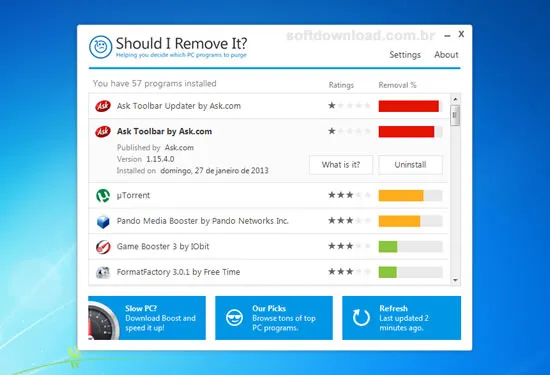Click the Pando Media Booster cube icon
The width and height of the screenshot is (550, 375).
click(103, 221)
